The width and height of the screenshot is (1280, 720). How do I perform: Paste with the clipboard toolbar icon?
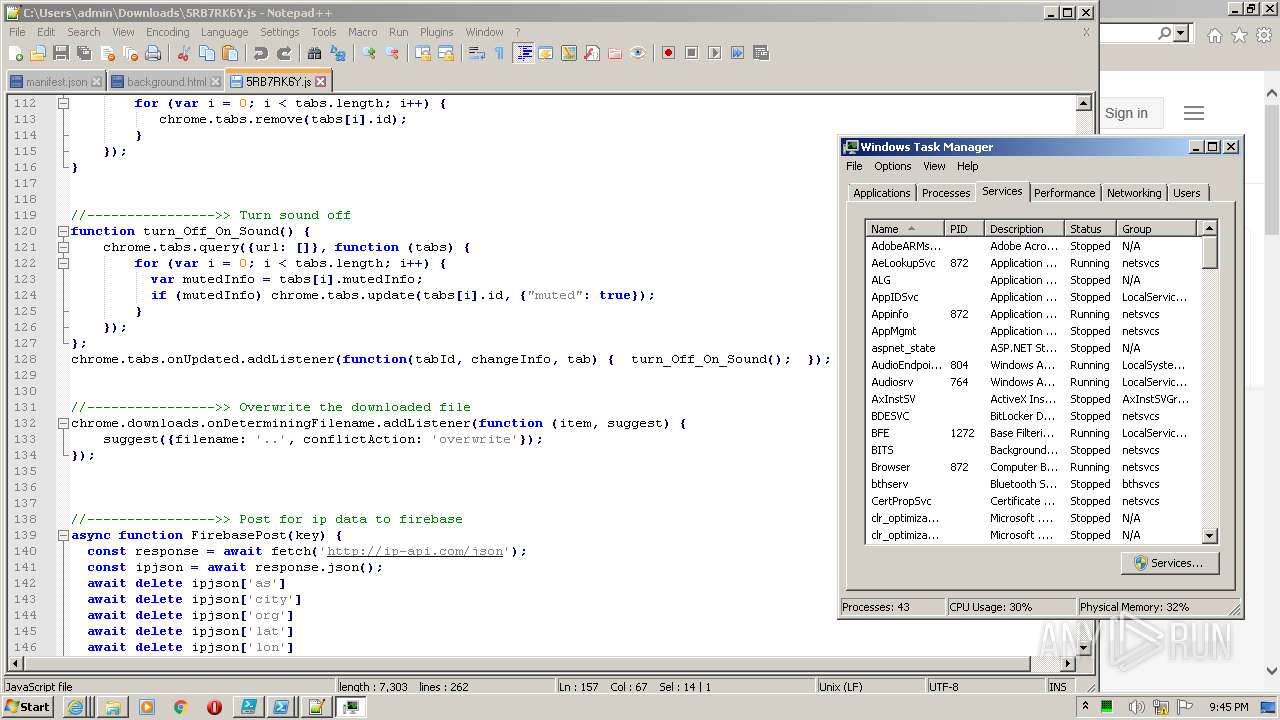pos(230,53)
